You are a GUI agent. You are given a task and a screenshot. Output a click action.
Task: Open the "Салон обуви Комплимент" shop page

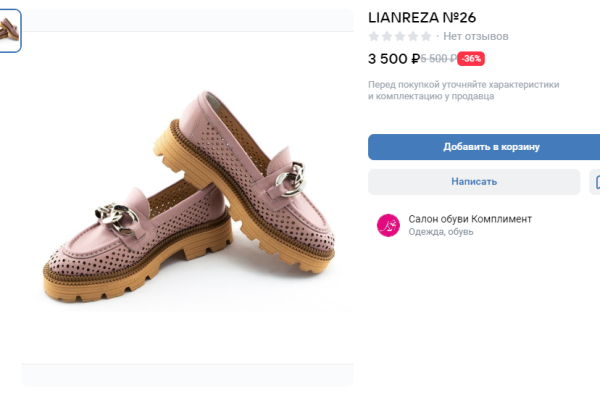point(470,218)
